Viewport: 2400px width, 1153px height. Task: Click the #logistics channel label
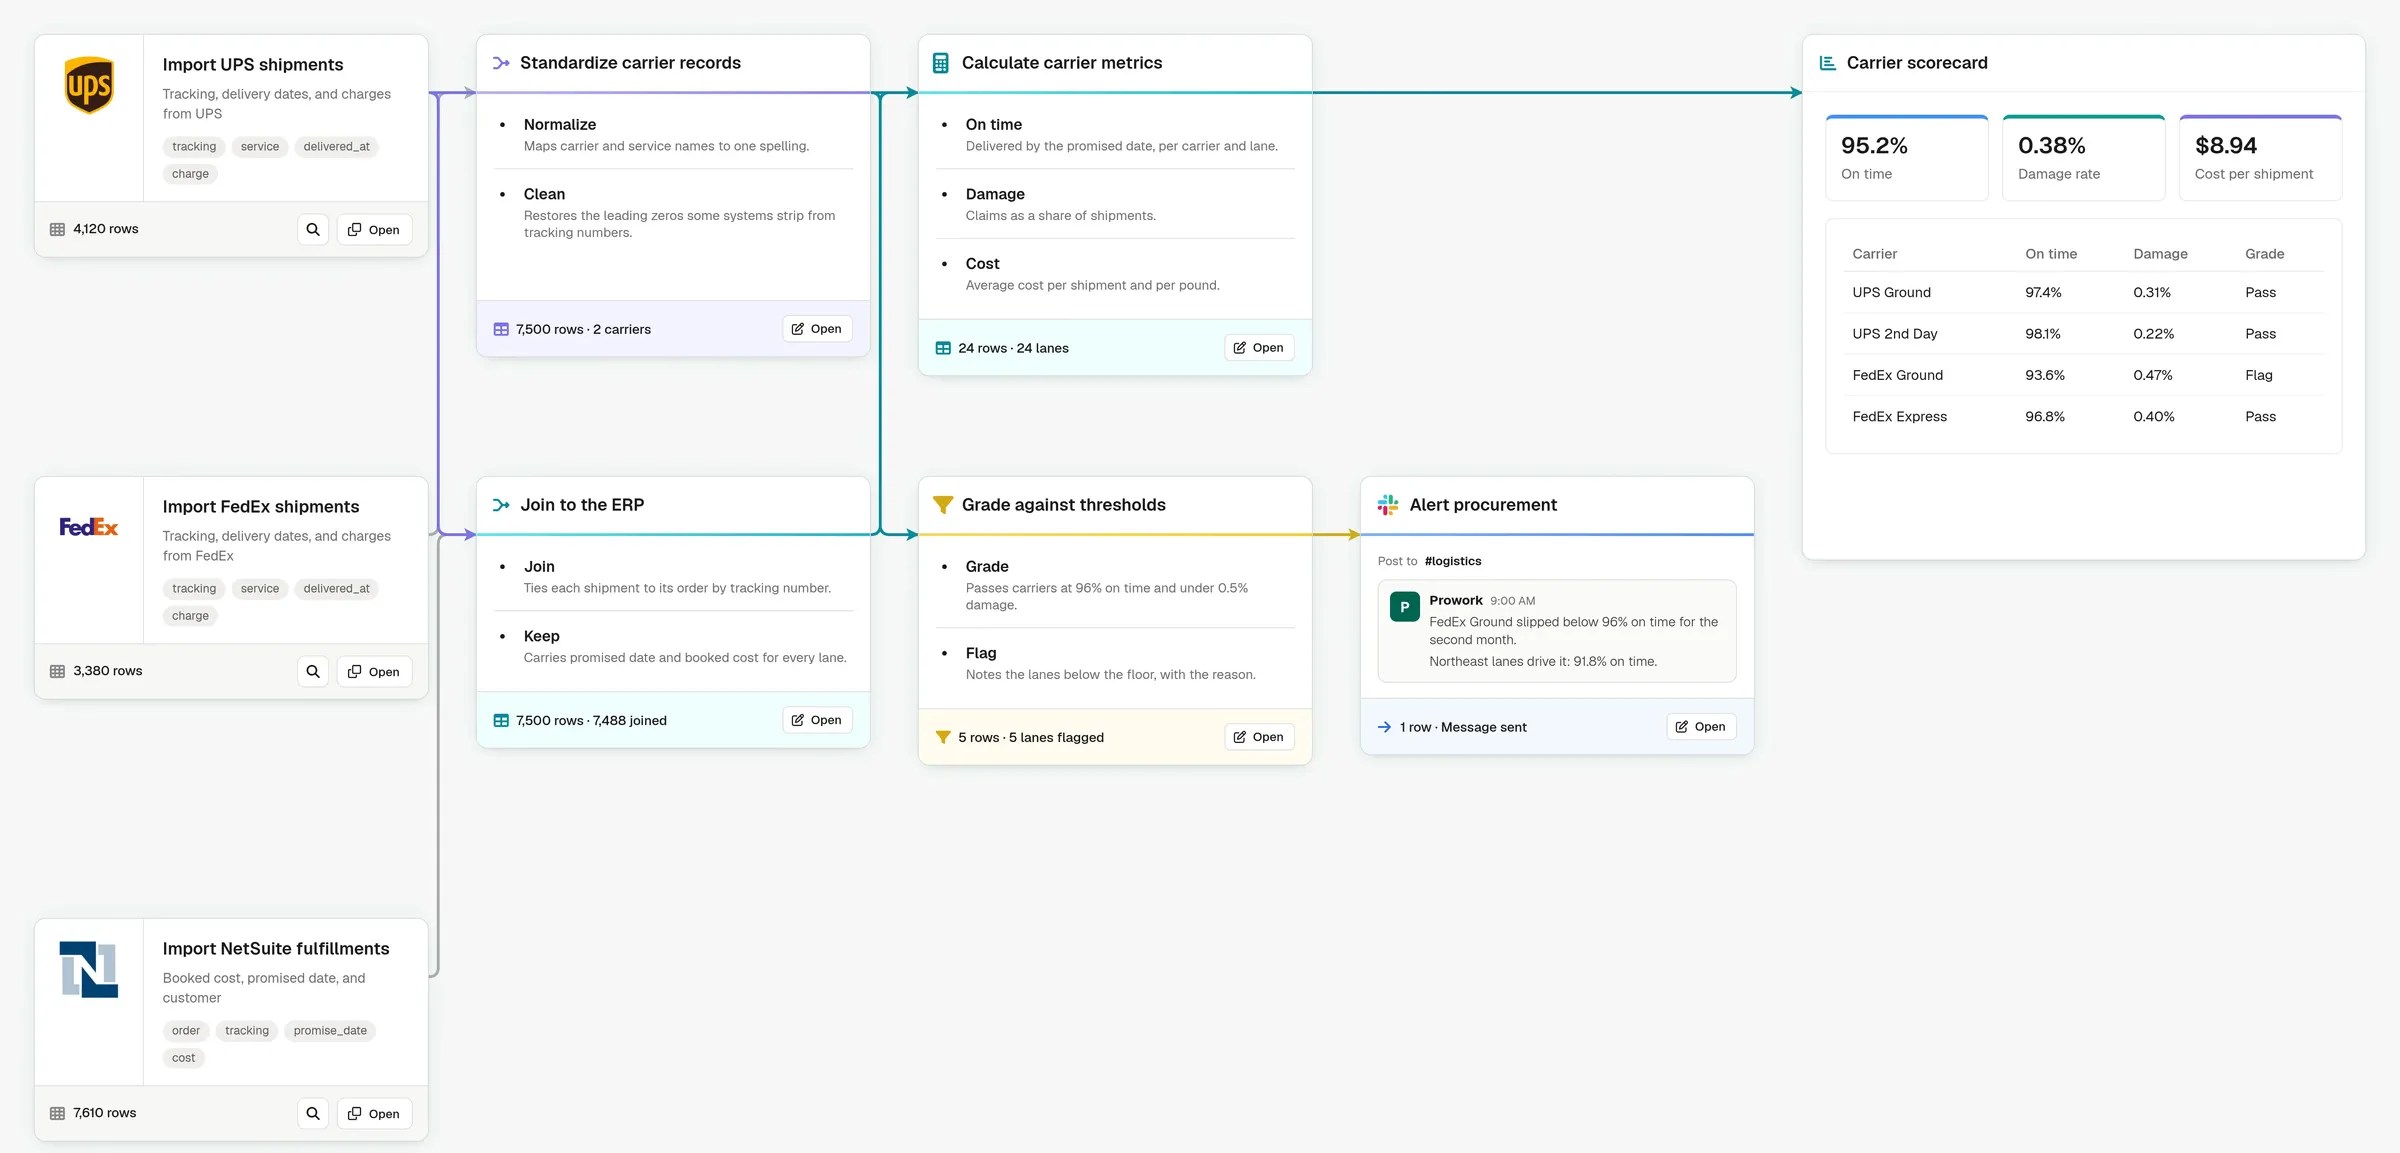pos(1453,561)
